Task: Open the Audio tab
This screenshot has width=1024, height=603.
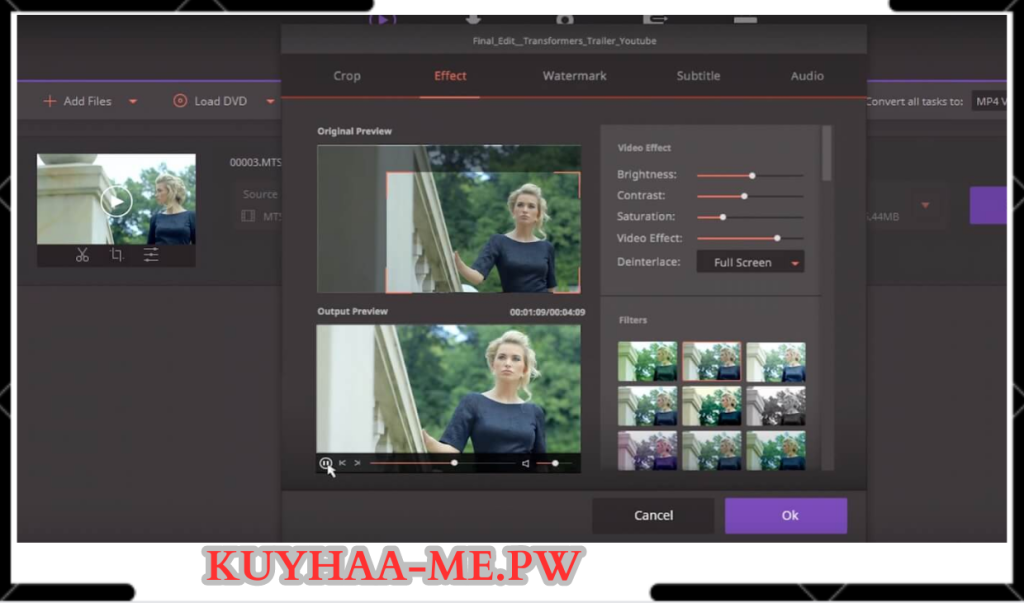Action: tap(807, 76)
